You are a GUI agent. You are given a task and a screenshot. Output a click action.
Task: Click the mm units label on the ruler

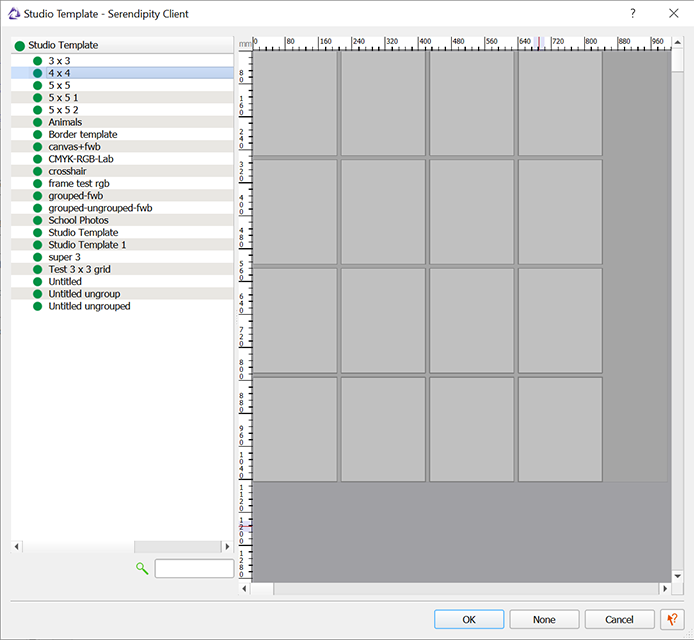(244, 44)
